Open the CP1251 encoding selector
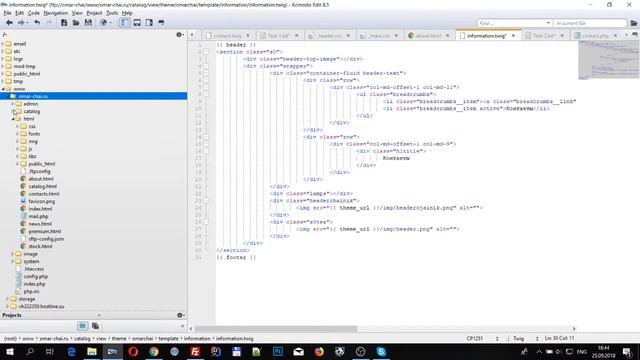 tap(482, 338)
